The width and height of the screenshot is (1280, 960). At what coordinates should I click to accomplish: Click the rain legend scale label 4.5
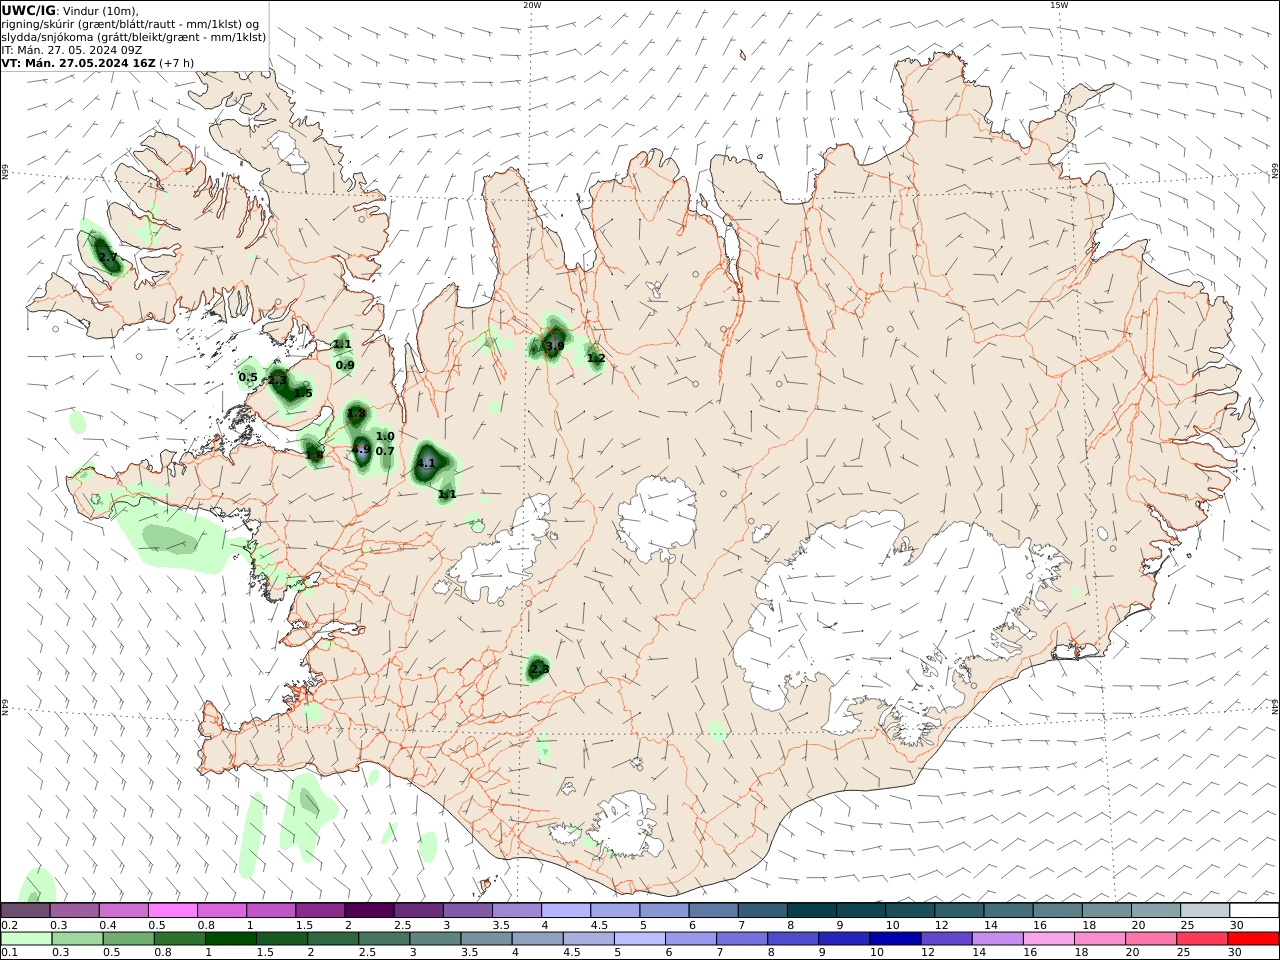[574, 953]
